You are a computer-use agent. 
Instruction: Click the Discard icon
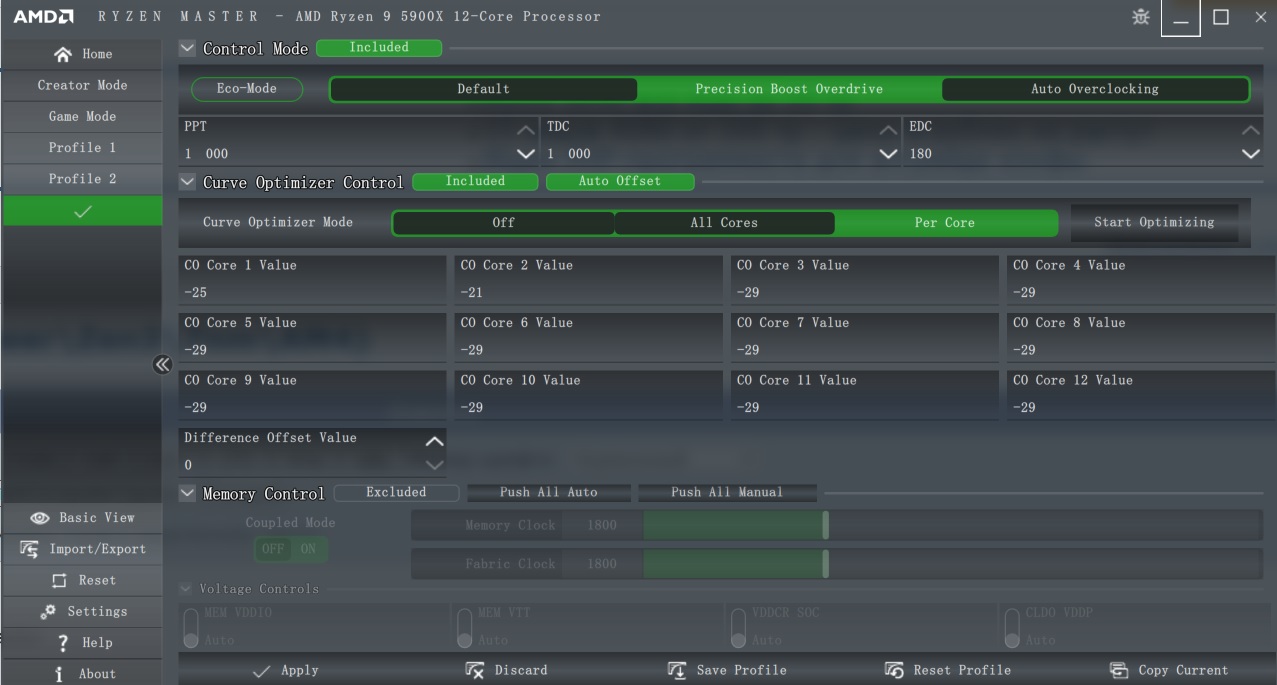(475, 670)
